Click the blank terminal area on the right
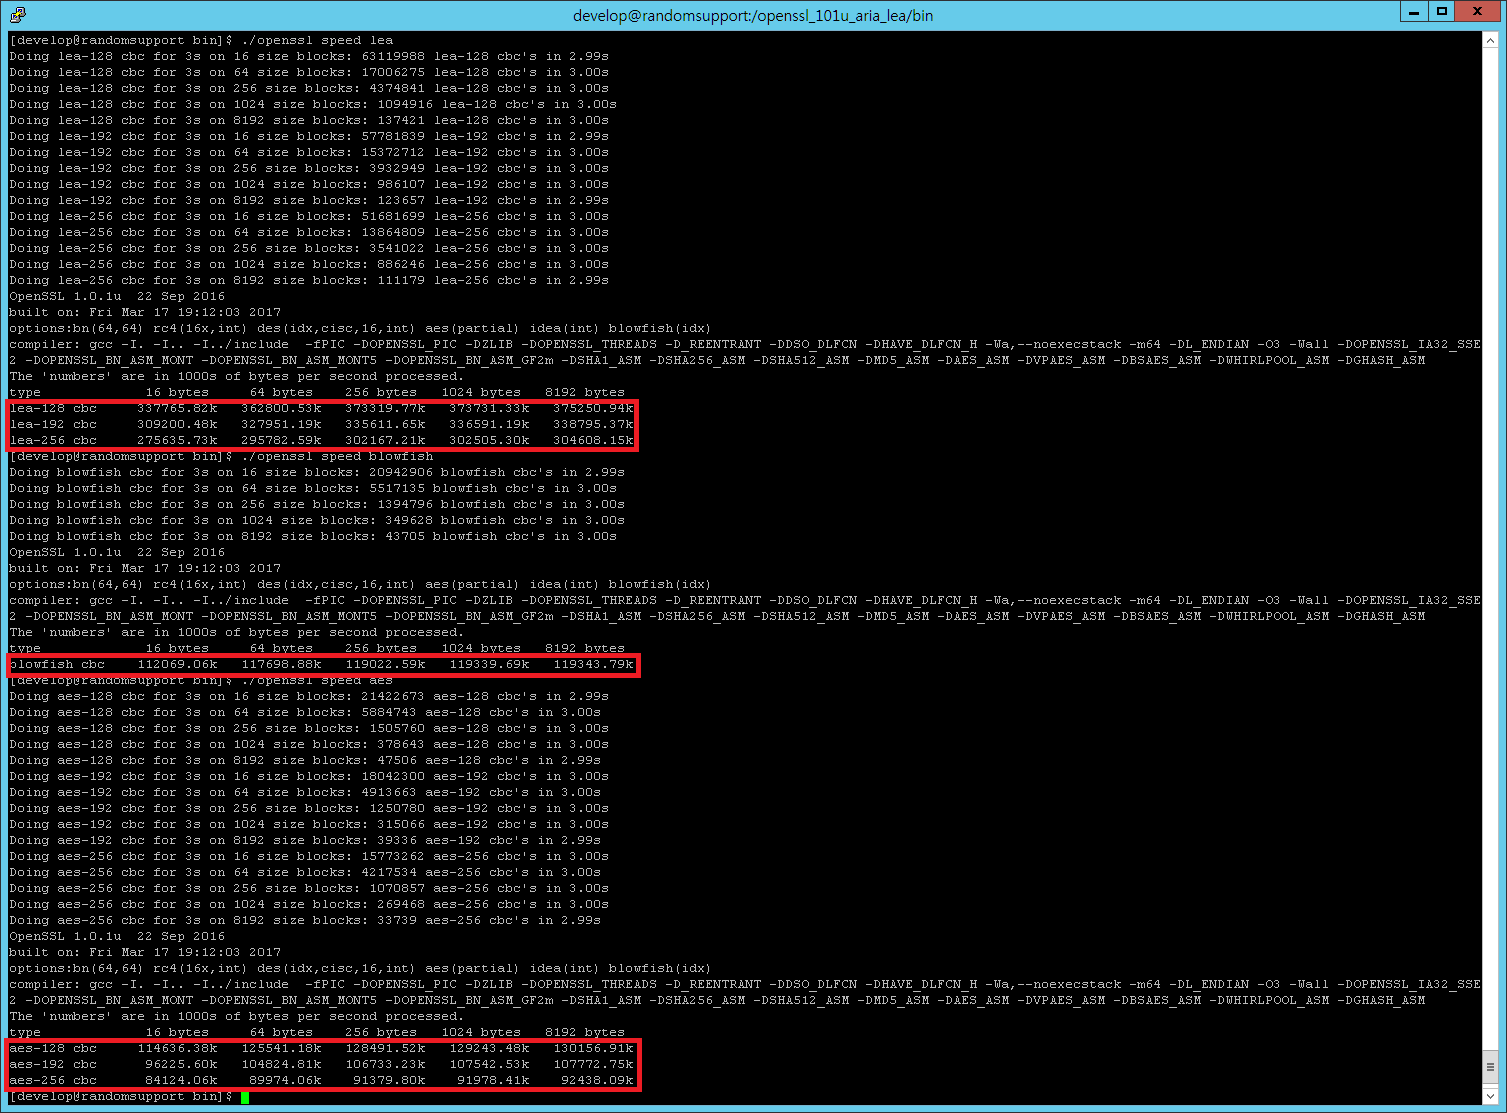The height and width of the screenshot is (1113, 1507). (1100, 500)
